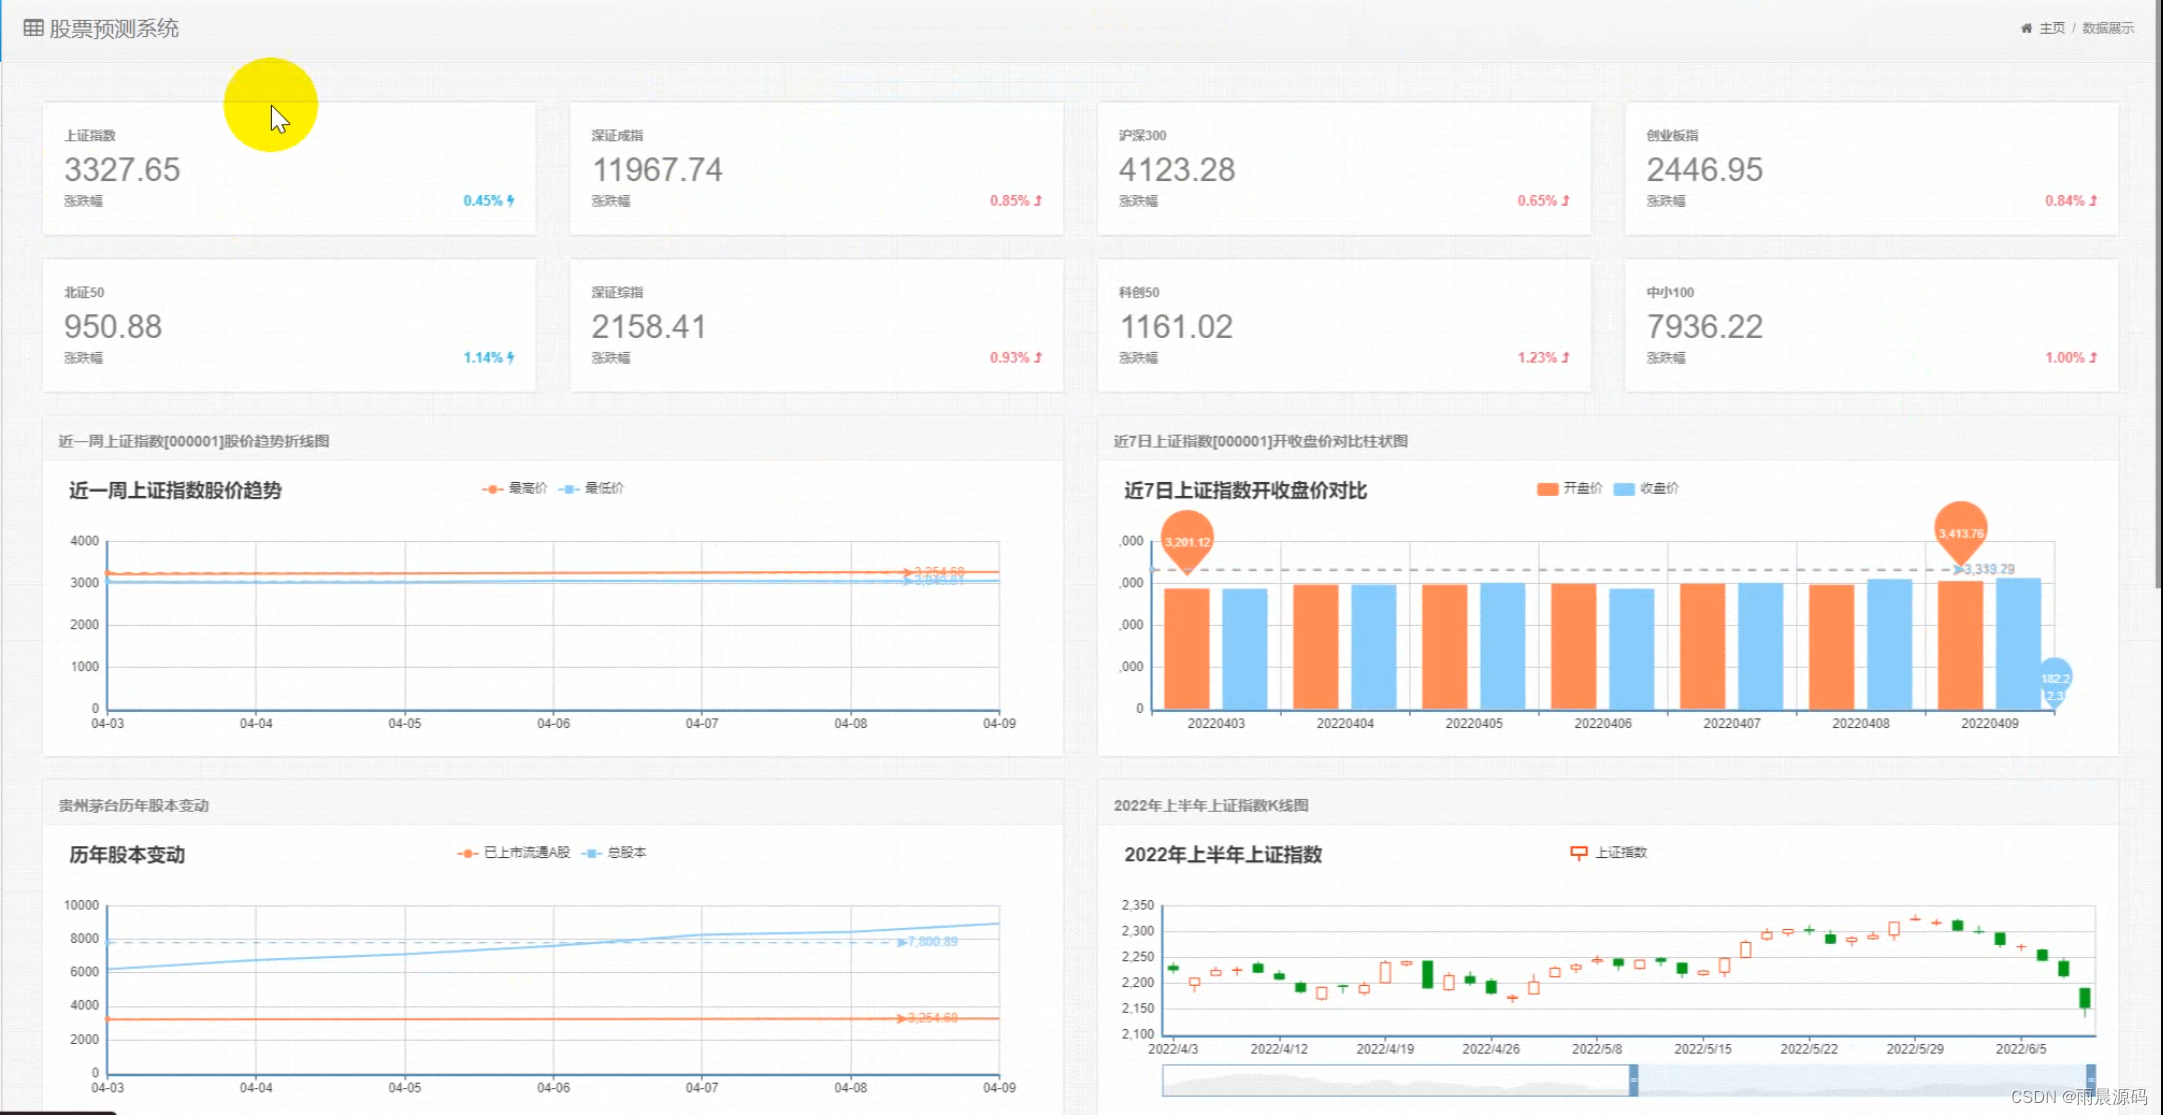Click the 3,319.29 average line label in bar chart
Screen dimensions: 2163x1115
click(x=1989, y=570)
